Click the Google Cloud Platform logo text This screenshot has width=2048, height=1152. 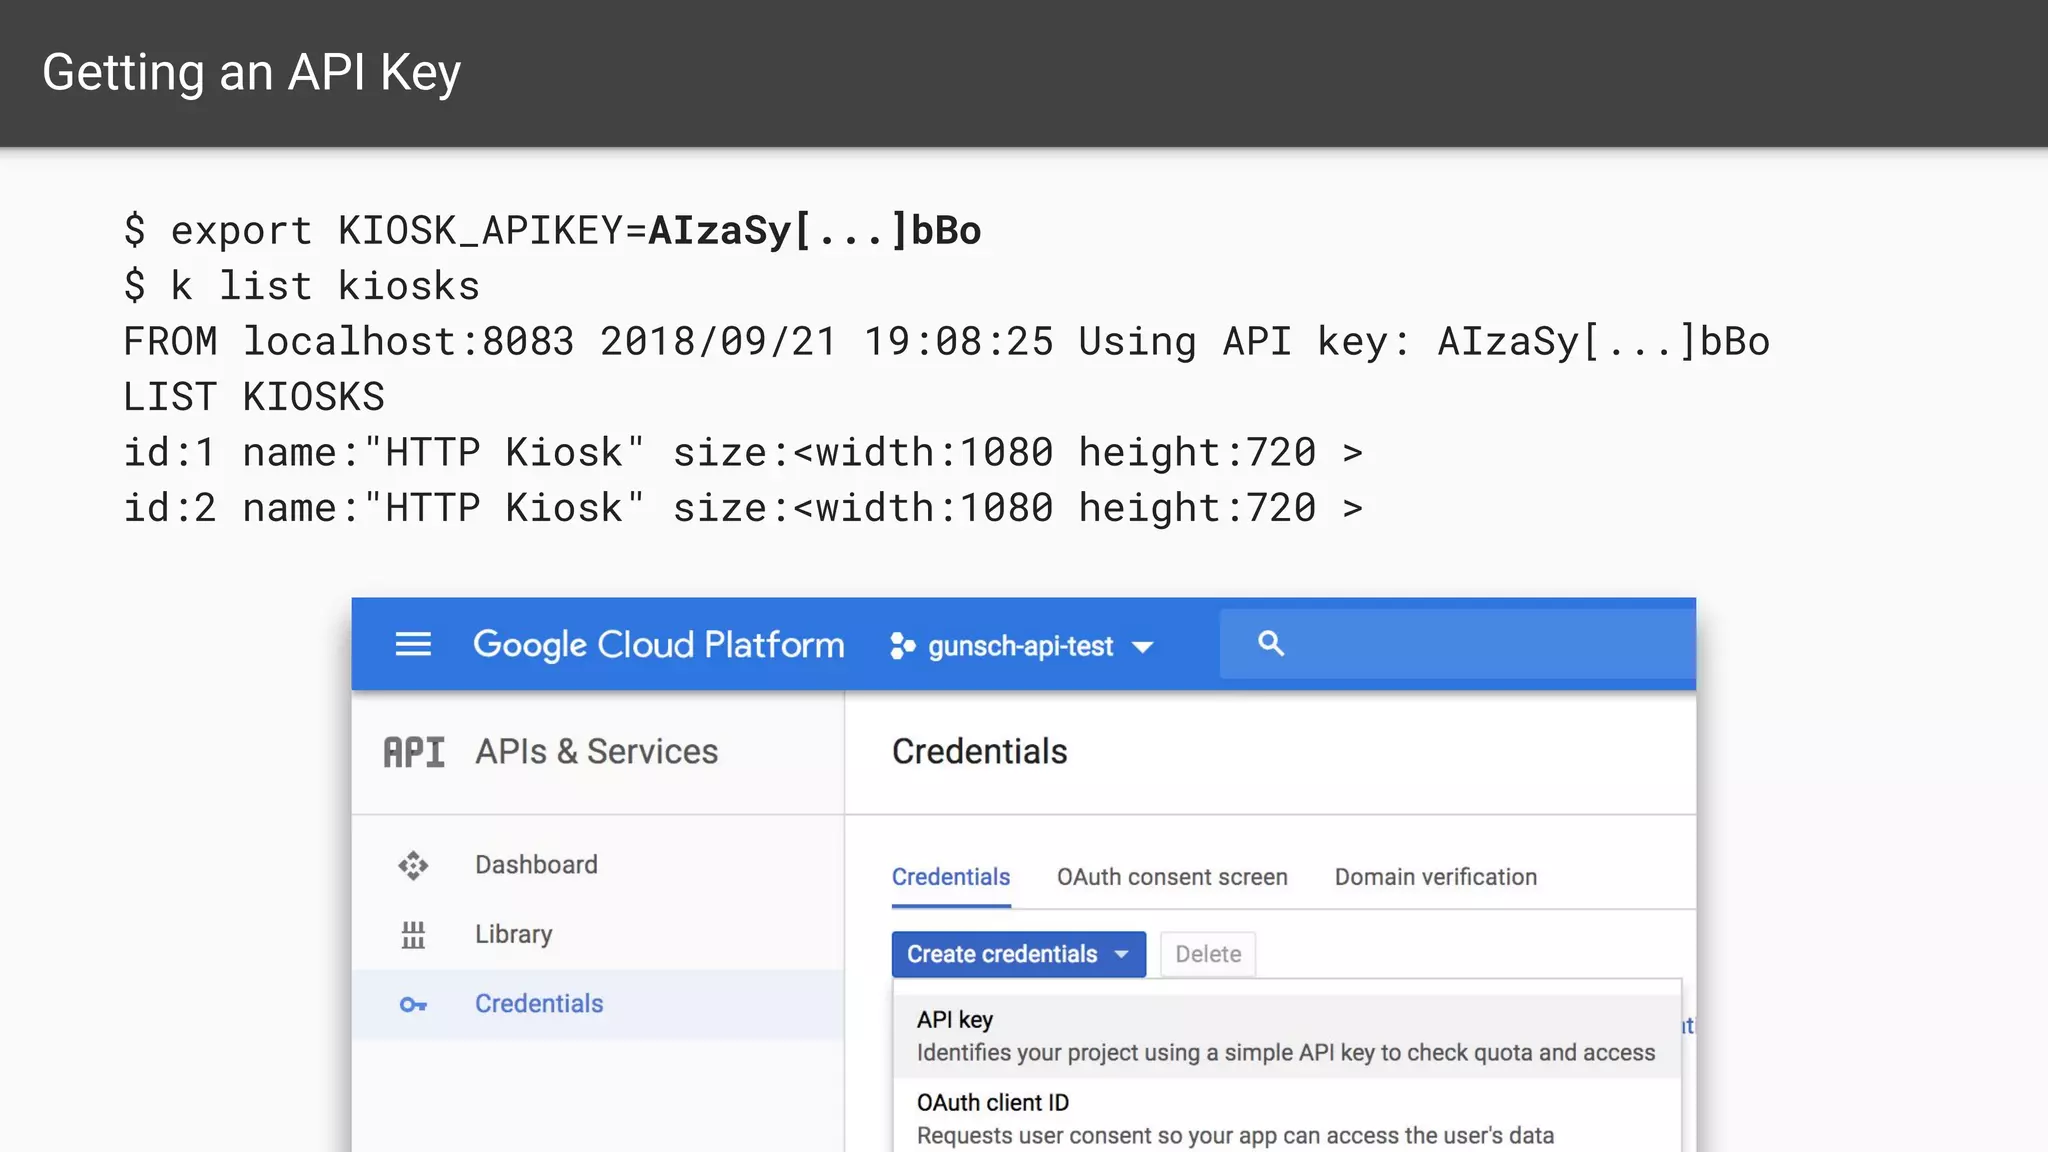click(x=659, y=645)
